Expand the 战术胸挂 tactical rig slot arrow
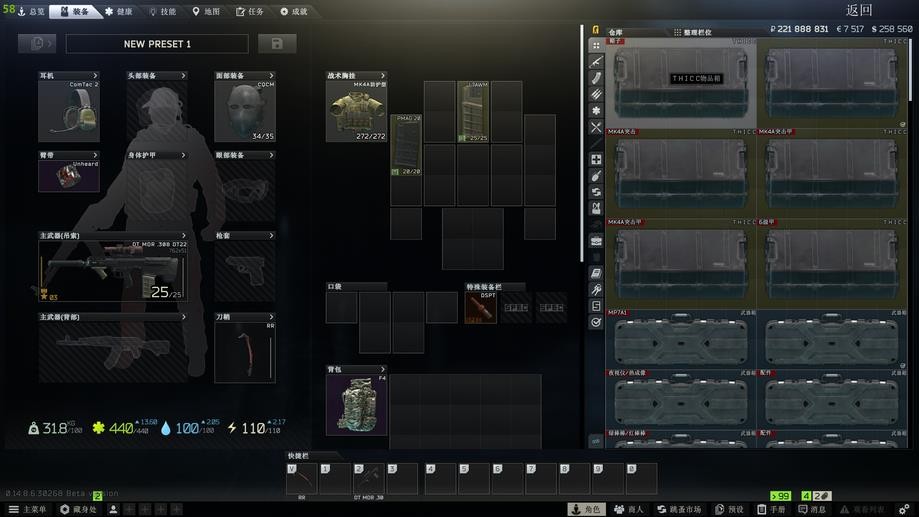Viewport: 919px width, 517px height. point(383,76)
